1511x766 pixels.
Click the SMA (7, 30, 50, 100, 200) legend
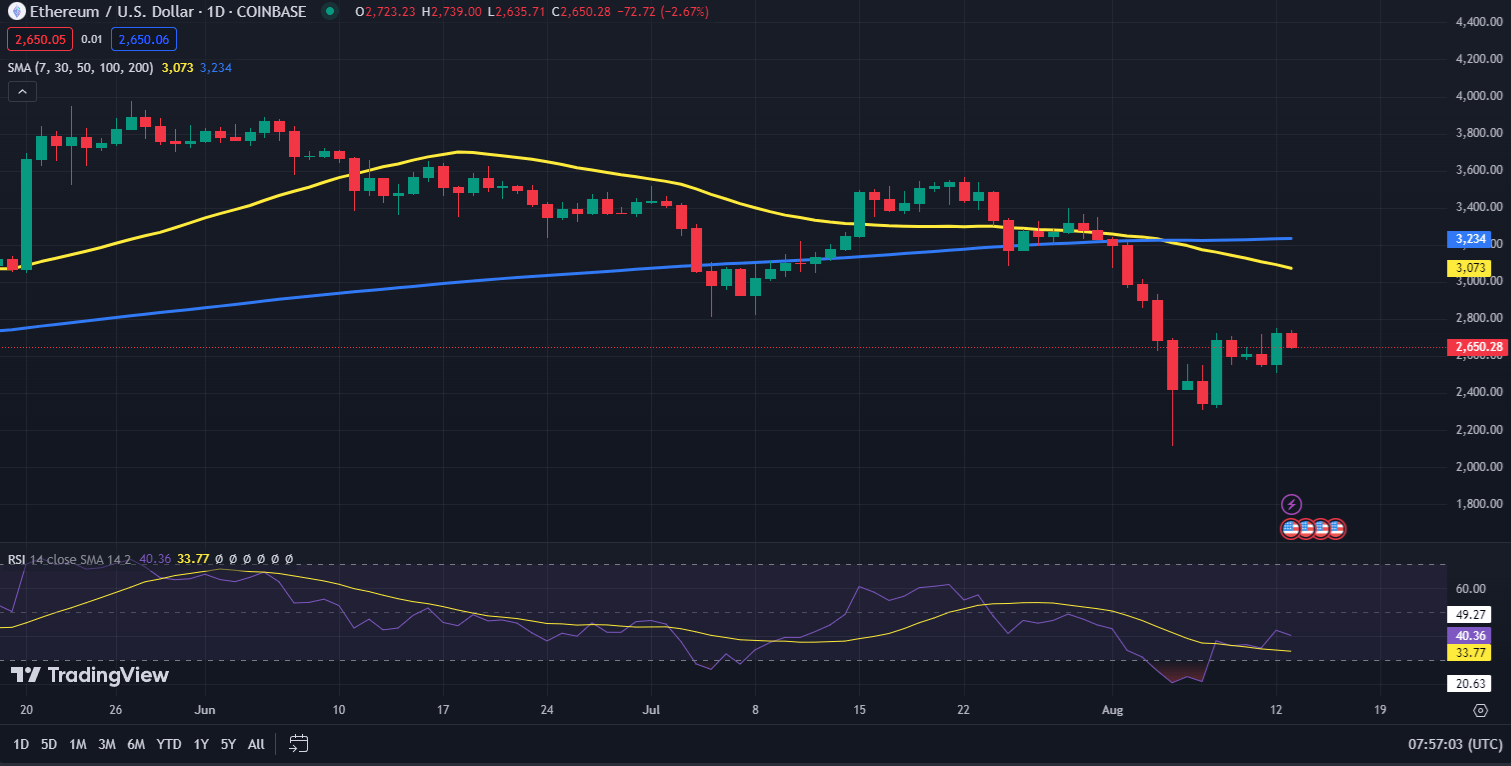(79, 67)
